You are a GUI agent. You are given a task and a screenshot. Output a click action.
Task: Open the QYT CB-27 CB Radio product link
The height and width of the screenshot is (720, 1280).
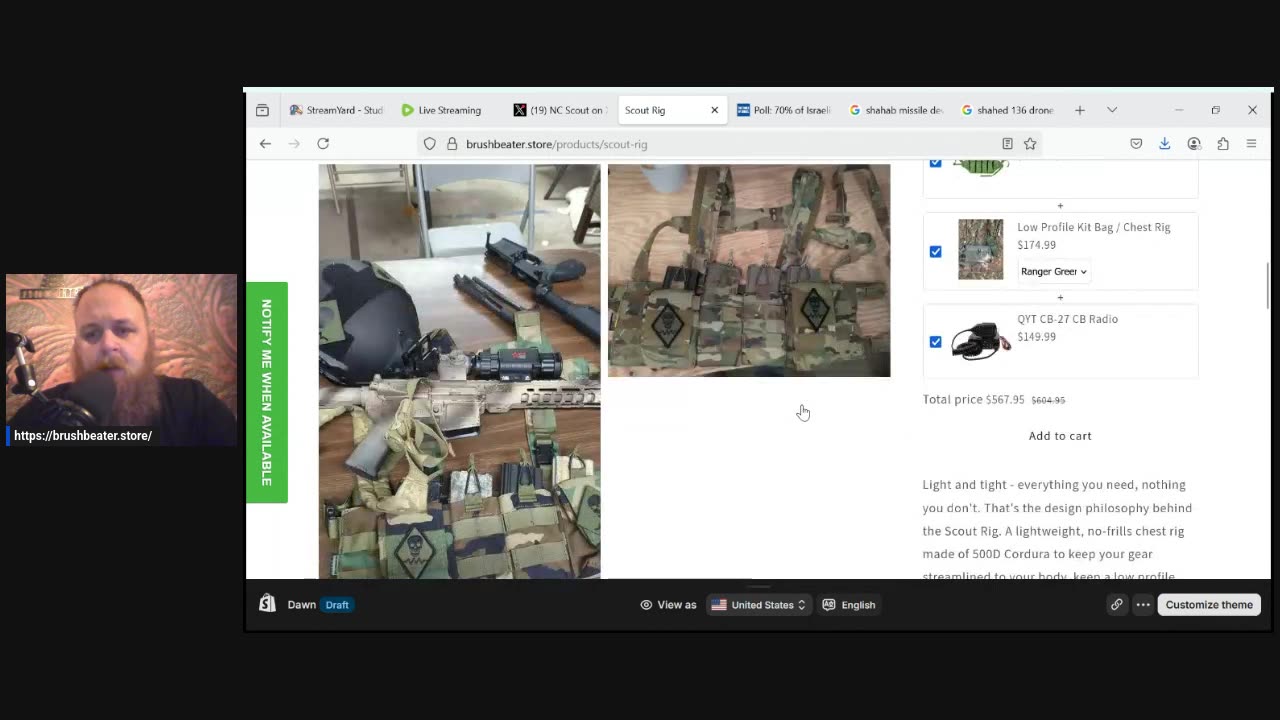(1068, 319)
